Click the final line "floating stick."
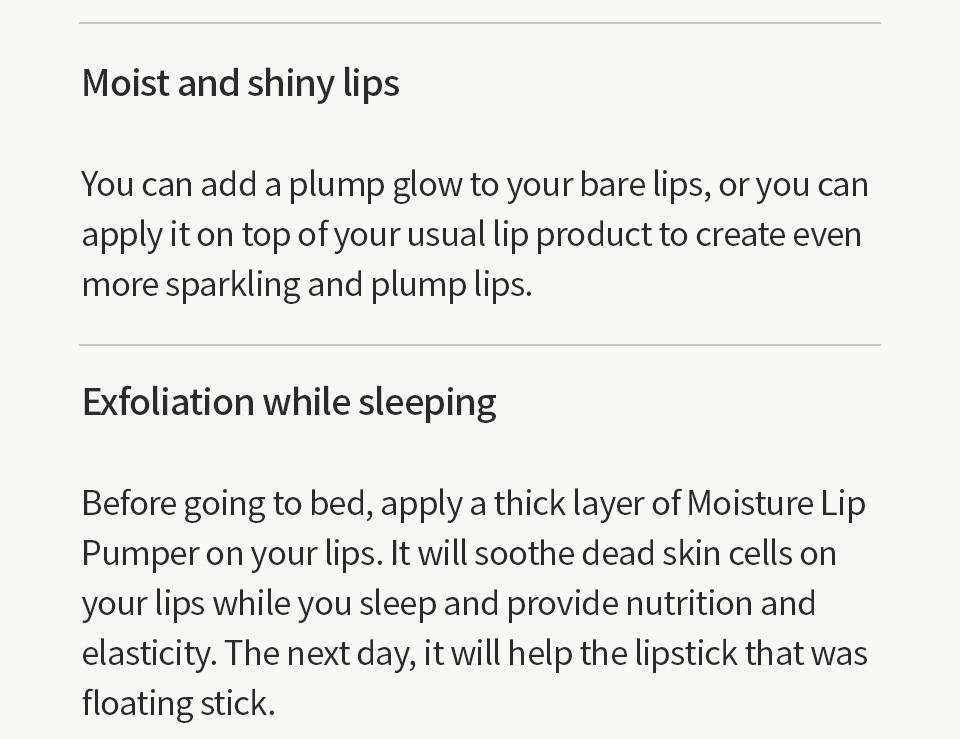The width and height of the screenshot is (960, 739). (x=179, y=703)
